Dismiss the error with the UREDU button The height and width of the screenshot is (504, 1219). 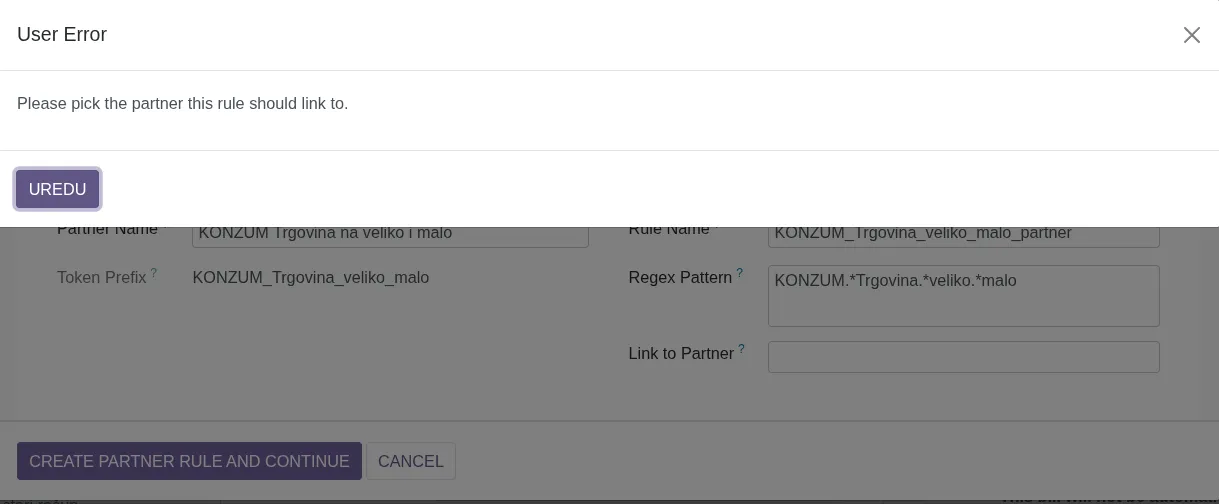tap(57, 189)
